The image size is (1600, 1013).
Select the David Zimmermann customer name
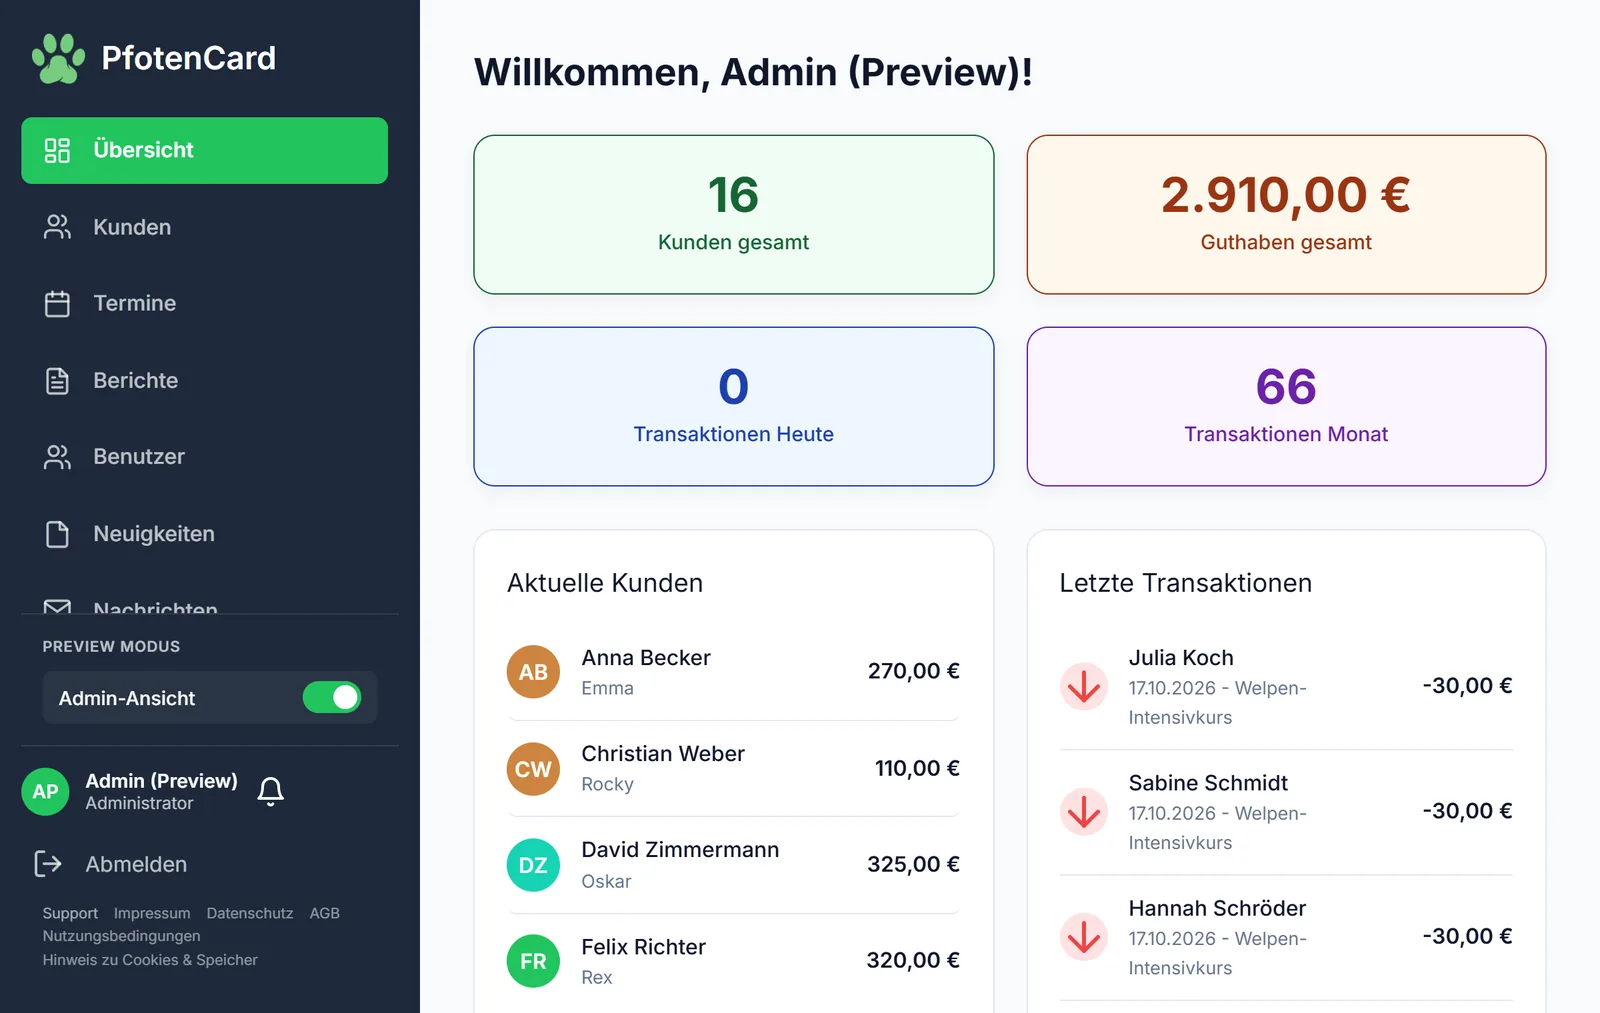coord(680,850)
